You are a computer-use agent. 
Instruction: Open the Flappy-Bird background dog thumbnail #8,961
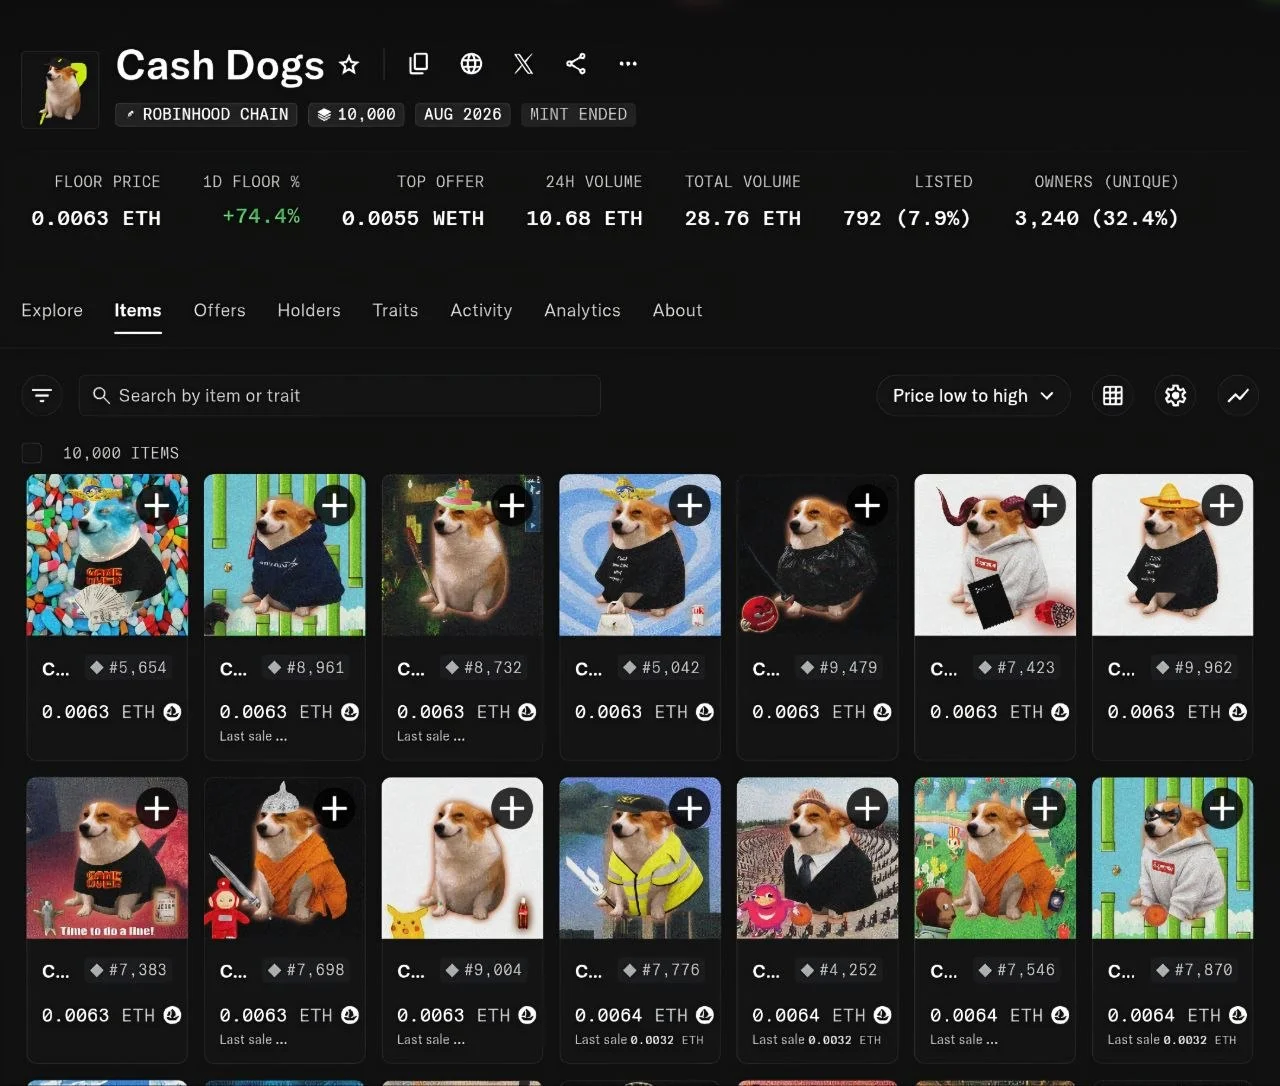284,555
